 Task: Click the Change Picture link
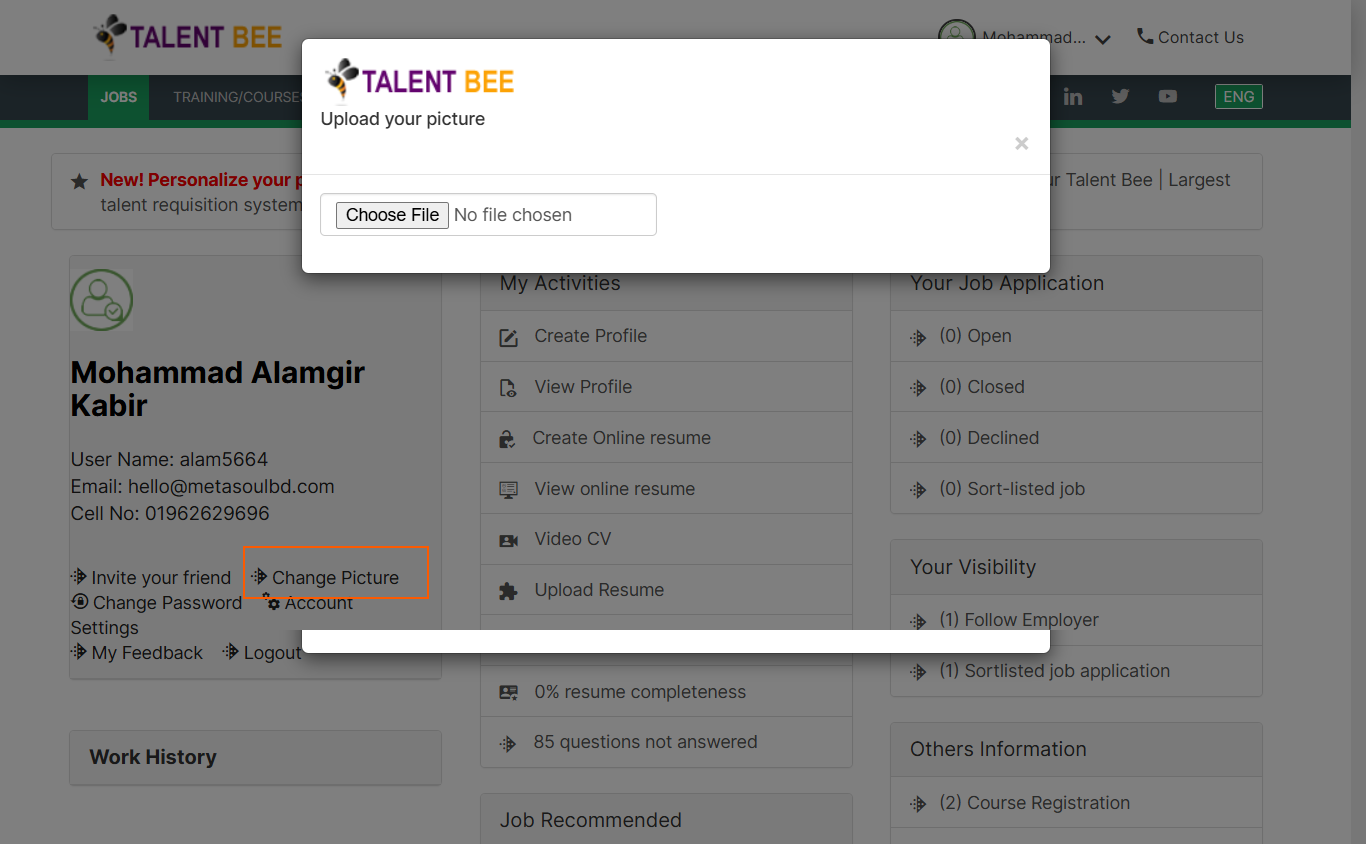[335, 578]
